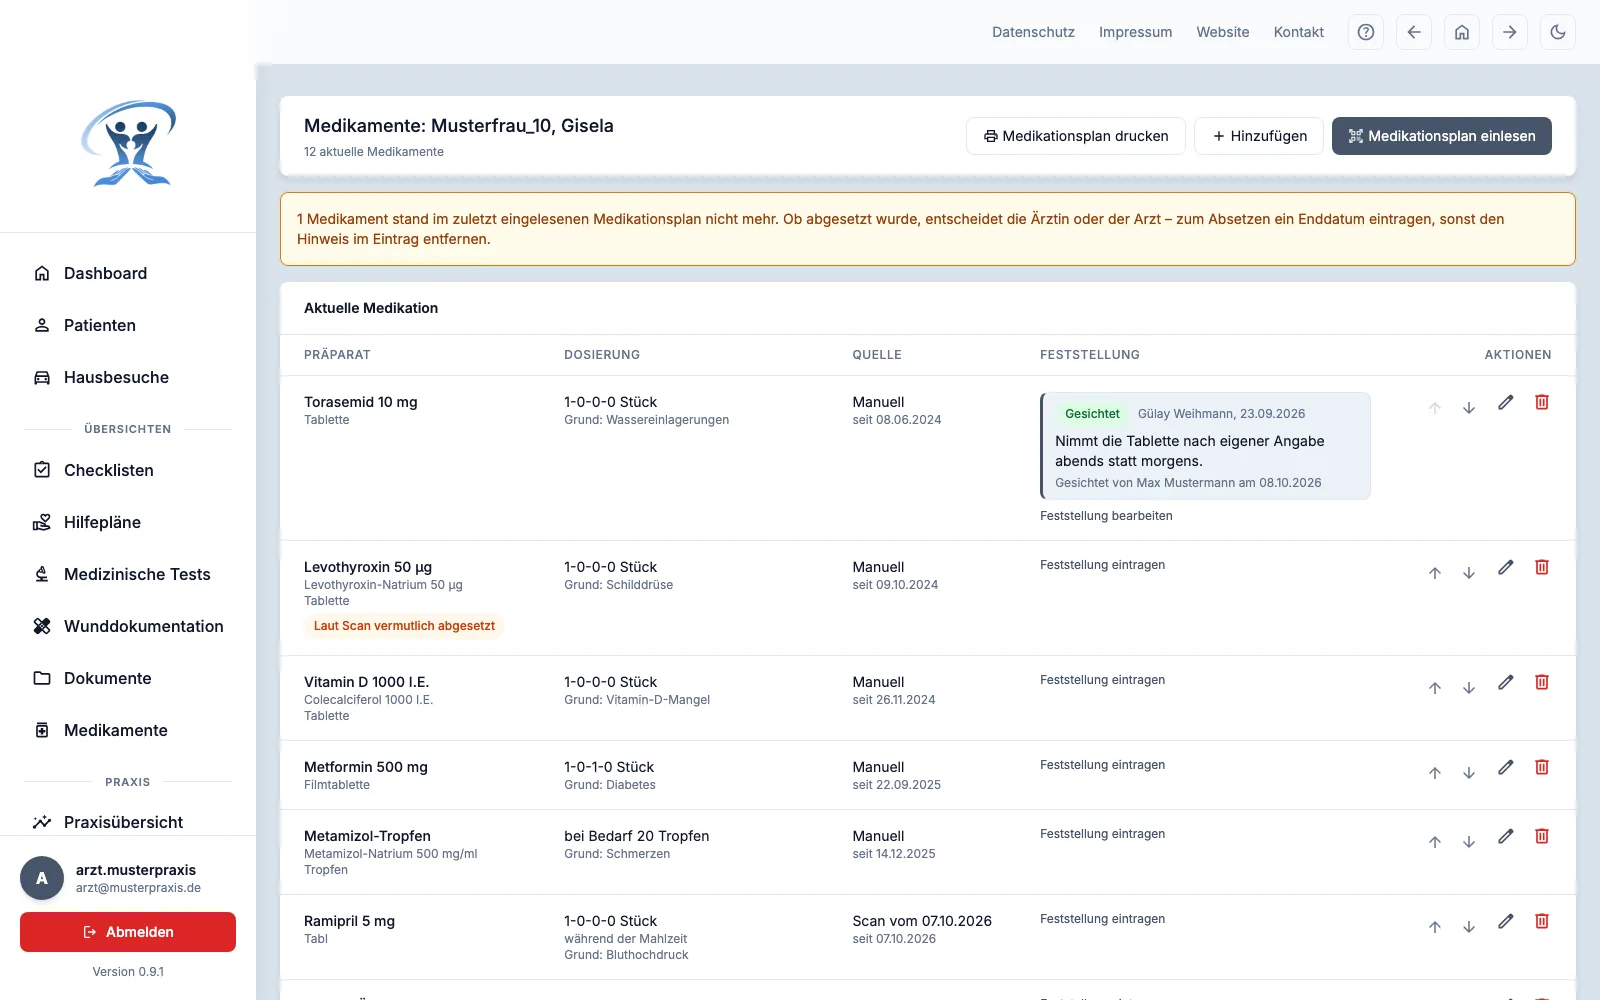The image size is (1600, 1000).
Task: Open home via the top house icon
Action: tap(1462, 32)
